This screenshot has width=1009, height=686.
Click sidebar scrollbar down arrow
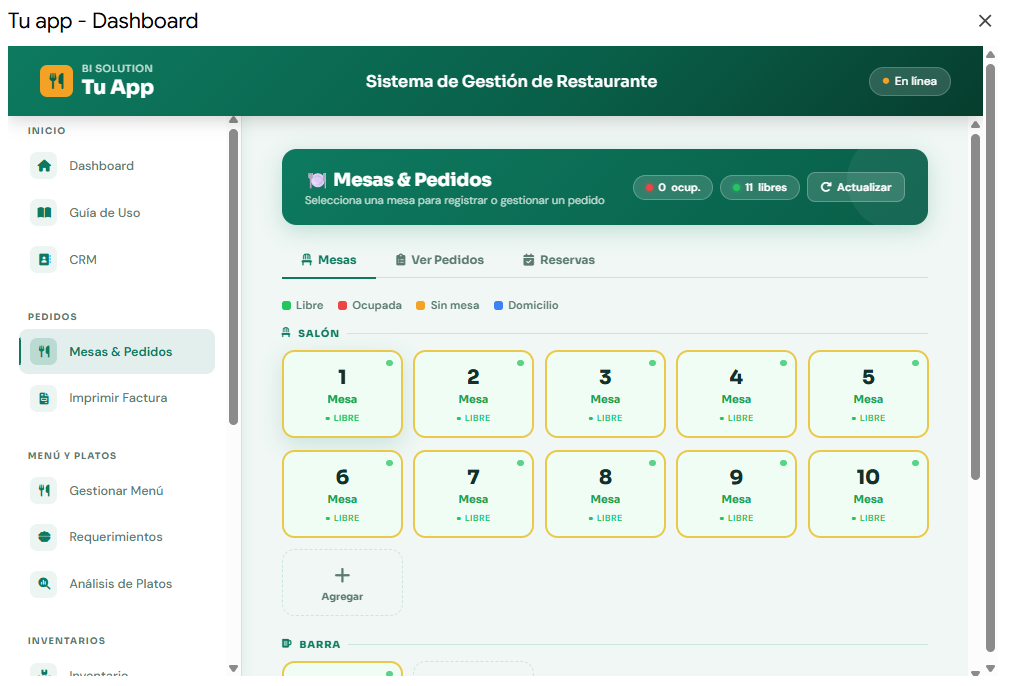[234, 669]
